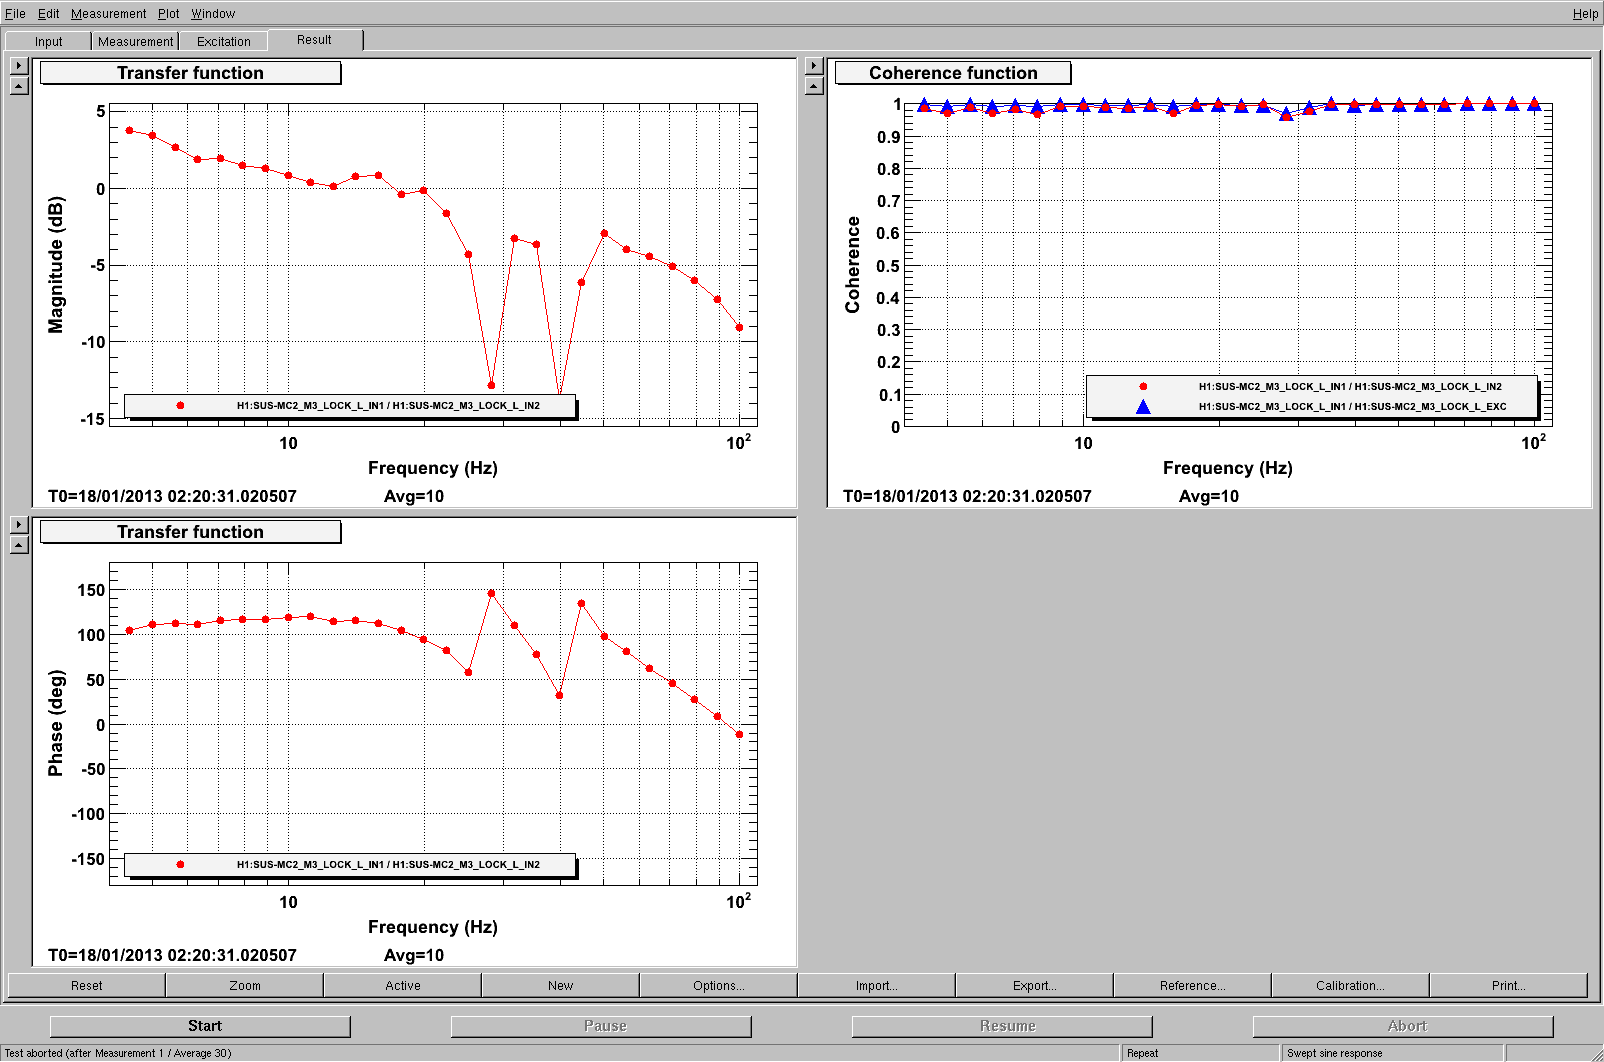Image resolution: width=1604 pixels, height=1062 pixels.
Task: Open the Reference dialog
Action: coord(1192,985)
